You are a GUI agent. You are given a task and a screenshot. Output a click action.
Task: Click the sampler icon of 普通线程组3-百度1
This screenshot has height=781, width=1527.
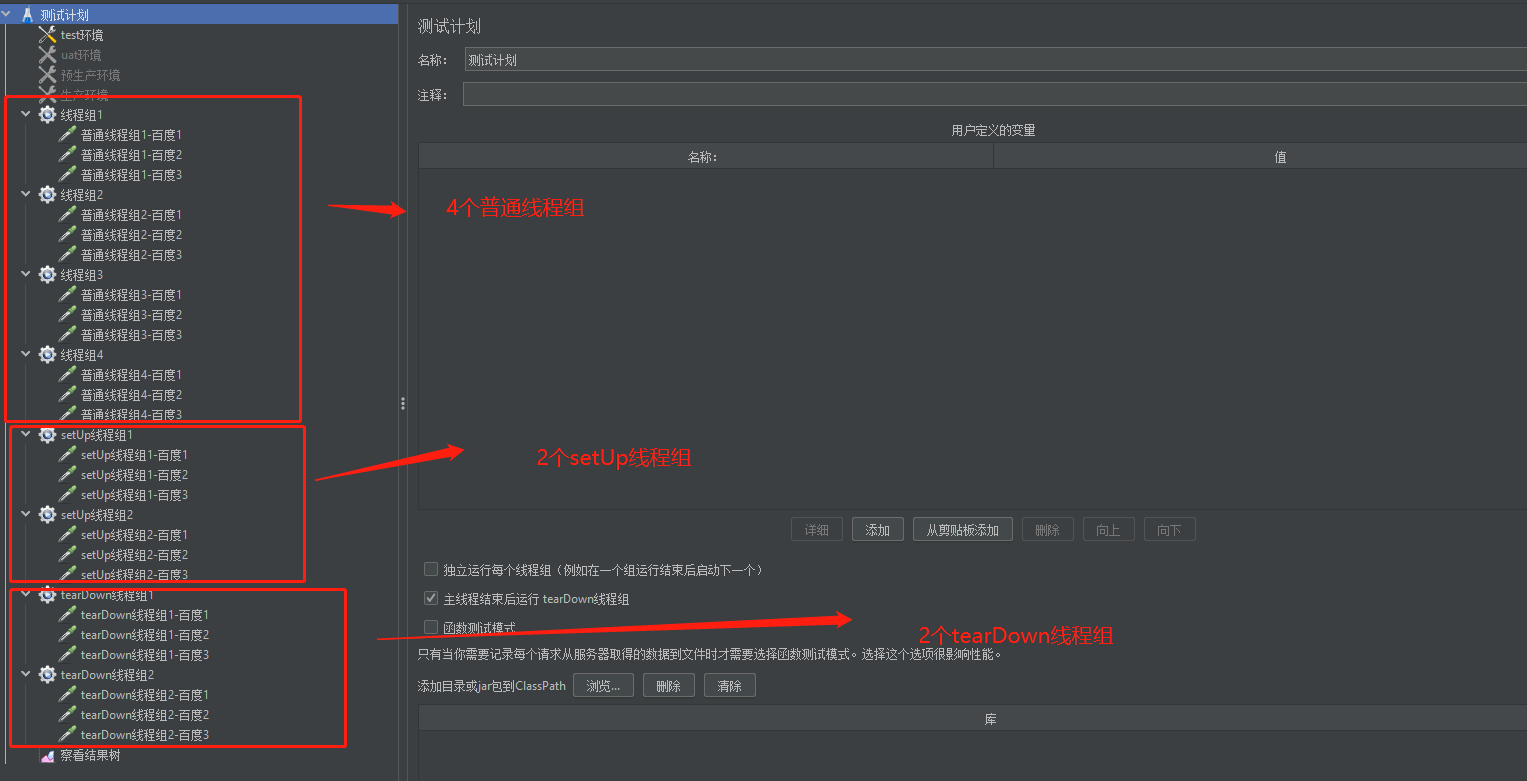67,295
